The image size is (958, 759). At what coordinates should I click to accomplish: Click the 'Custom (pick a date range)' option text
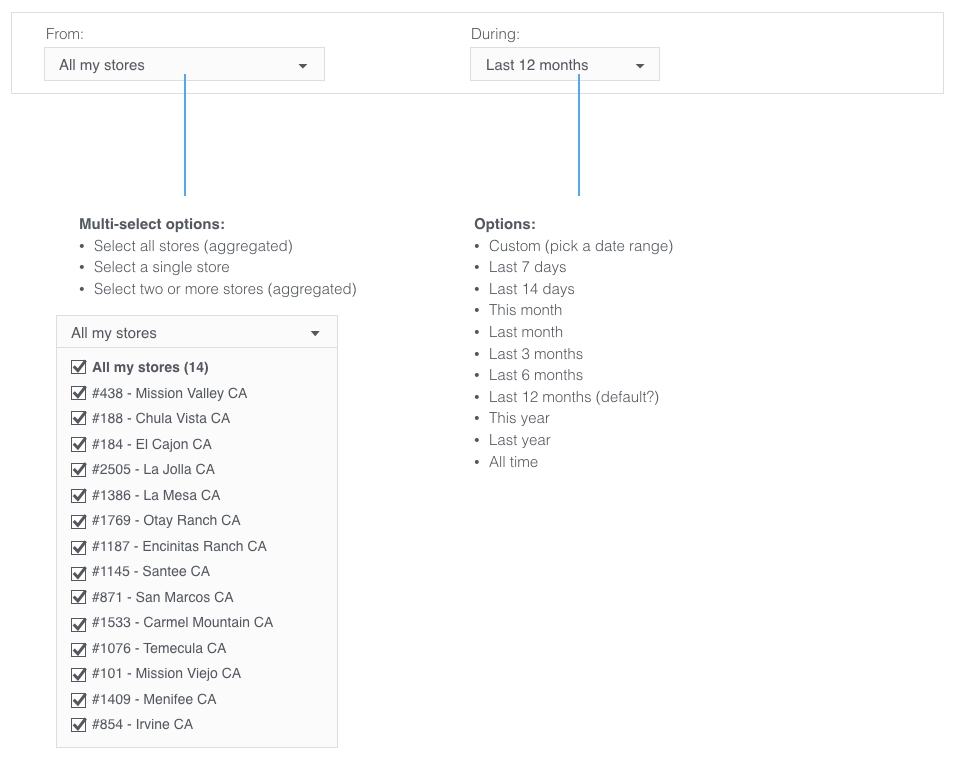point(580,246)
